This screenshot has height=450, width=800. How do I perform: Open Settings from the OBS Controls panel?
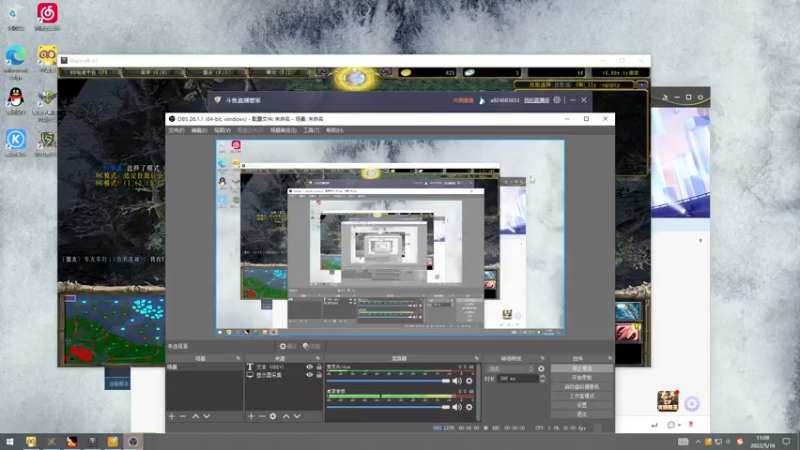(582, 405)
